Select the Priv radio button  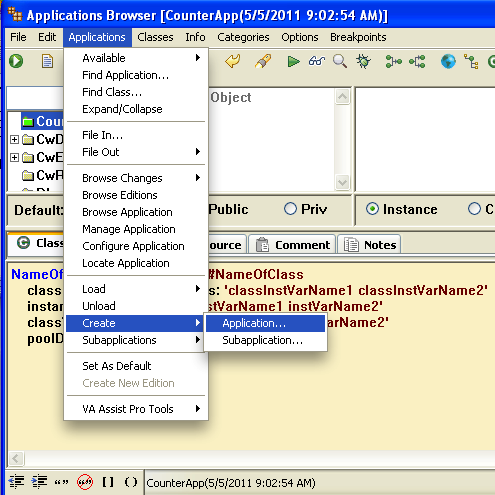click(x=290, y=209)
